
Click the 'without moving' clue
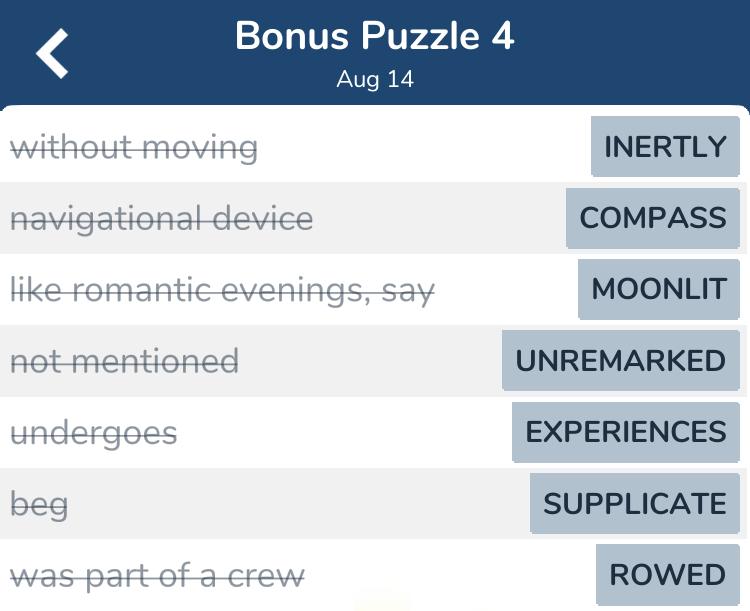(x=134, y=148)
